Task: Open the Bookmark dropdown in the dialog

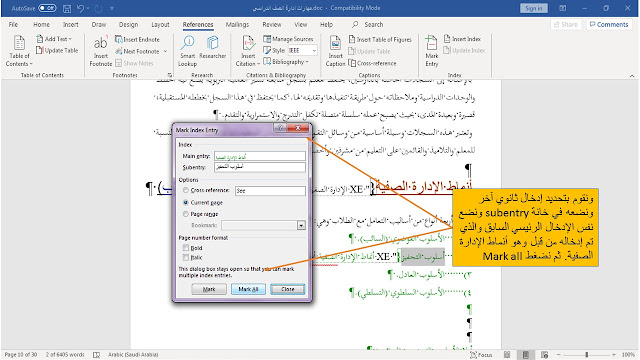Action: click(x=301, y=225)
